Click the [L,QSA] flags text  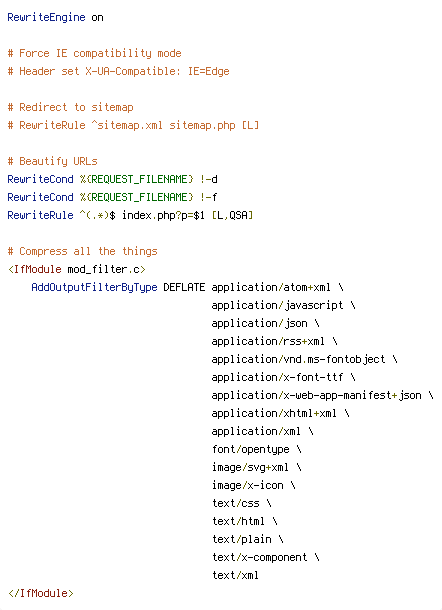[x=232, y=215]
